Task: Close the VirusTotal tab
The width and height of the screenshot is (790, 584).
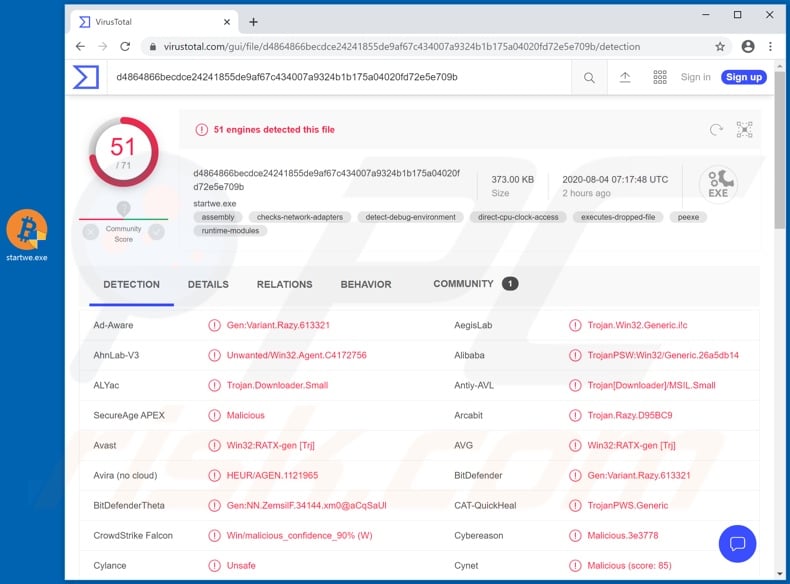Action: coord(227,22)
